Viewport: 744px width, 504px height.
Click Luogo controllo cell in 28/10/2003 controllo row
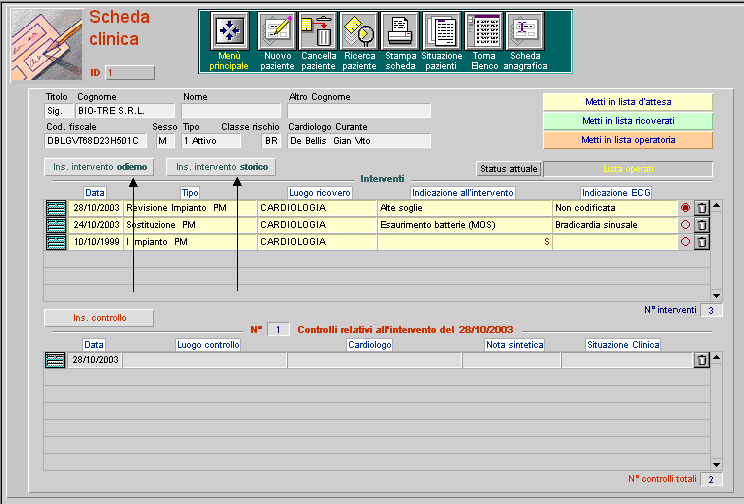coord(205,360)
